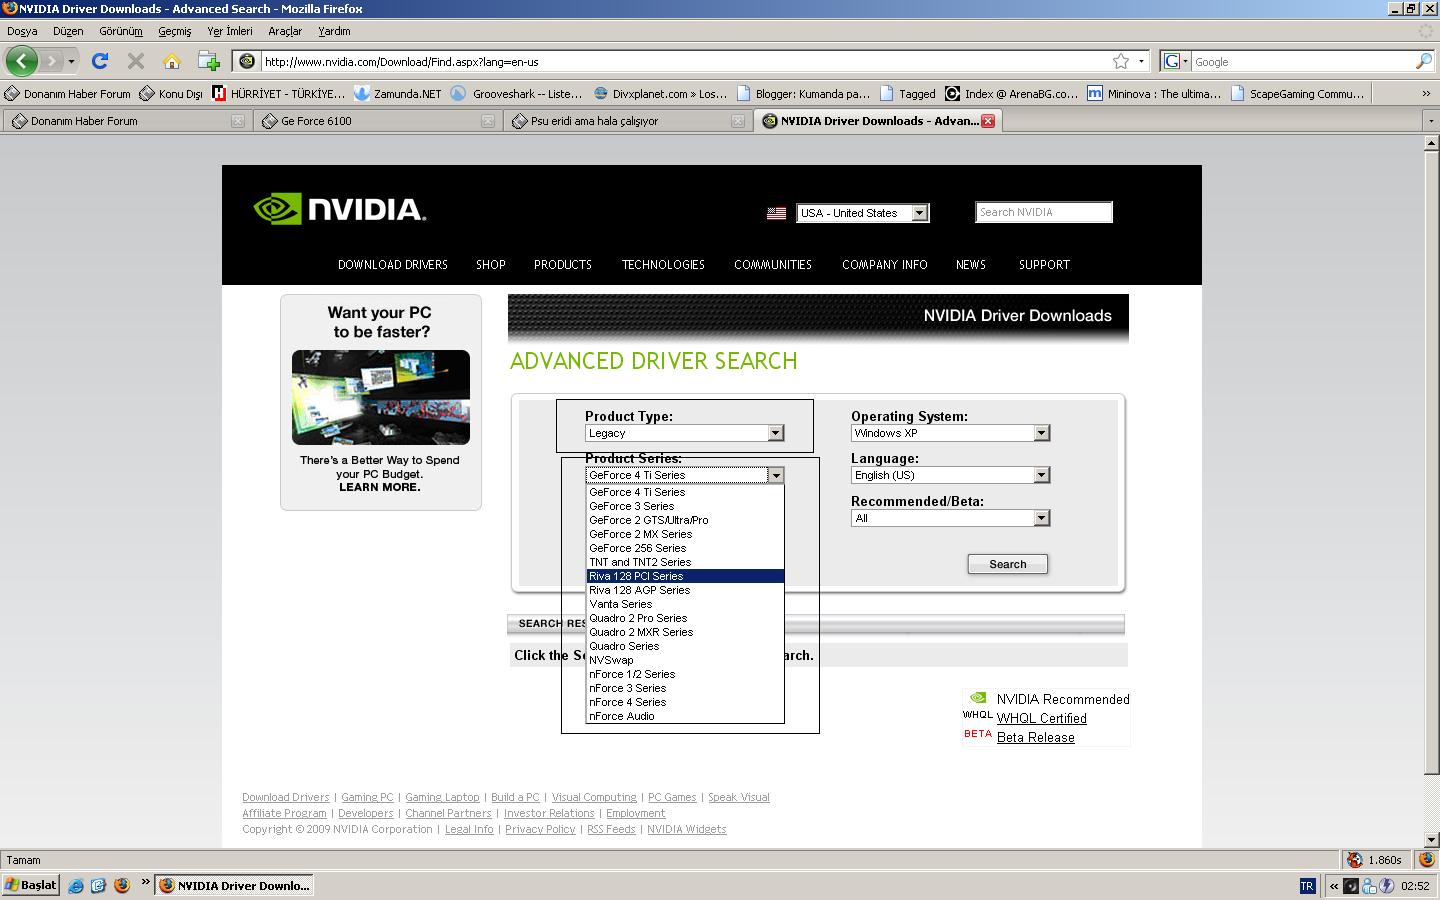1440x900 pixels.
Task: Open the Mininova bookmark
Action: tap(1154, 93)
